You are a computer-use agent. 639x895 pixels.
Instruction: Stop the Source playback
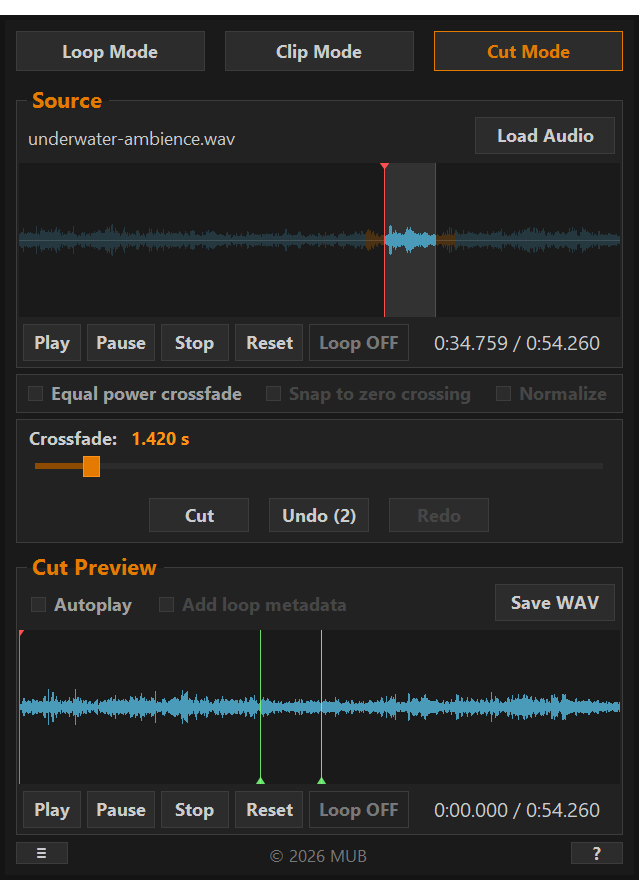tap(195, 342)
